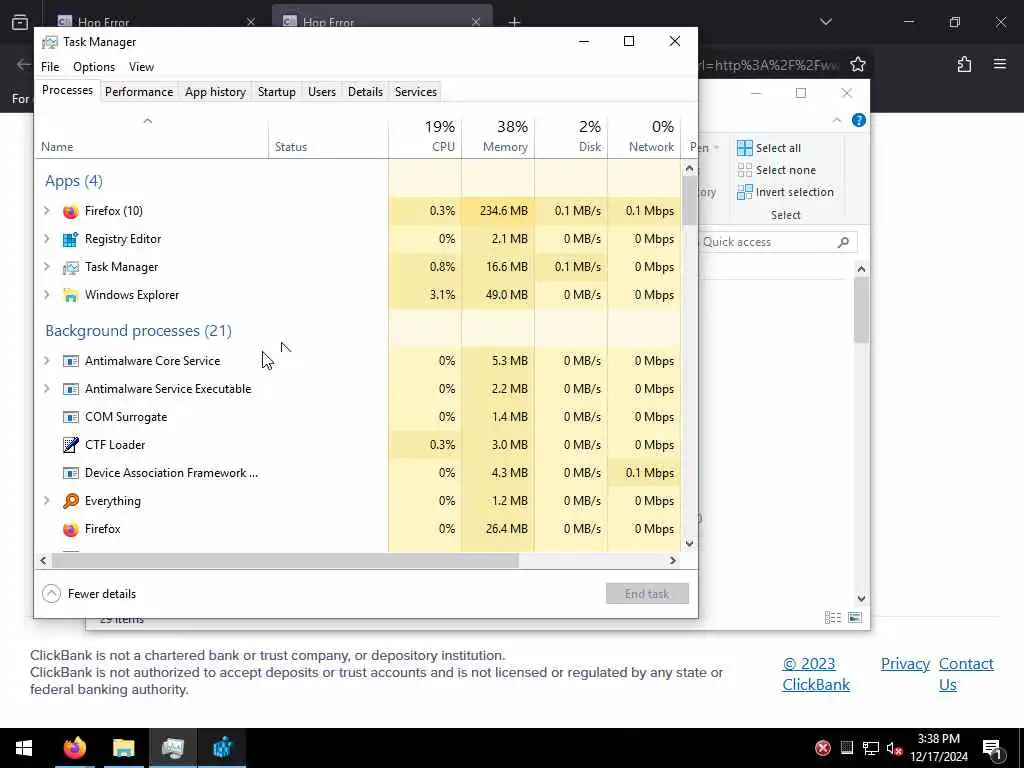The width and height of the screenshot is (1024, 768).
Task: Click the Select all icon in Explorer ribbon
Action: (x=744, y=148)
